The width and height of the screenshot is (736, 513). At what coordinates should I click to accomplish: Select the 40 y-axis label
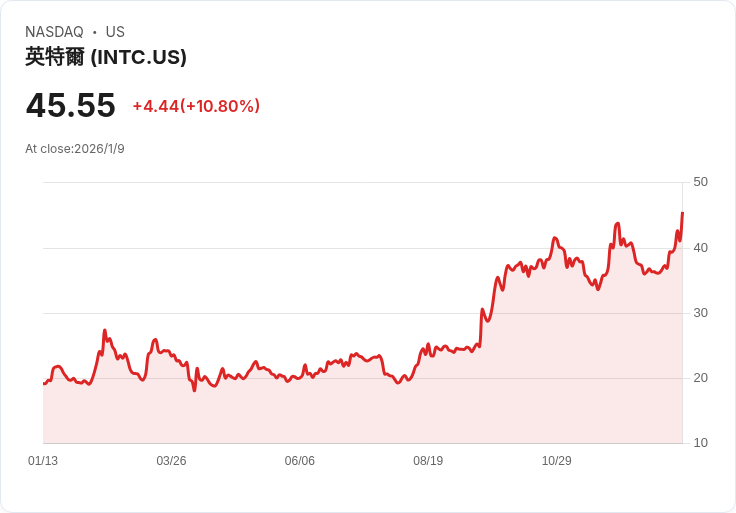click(x=700, y=247)
